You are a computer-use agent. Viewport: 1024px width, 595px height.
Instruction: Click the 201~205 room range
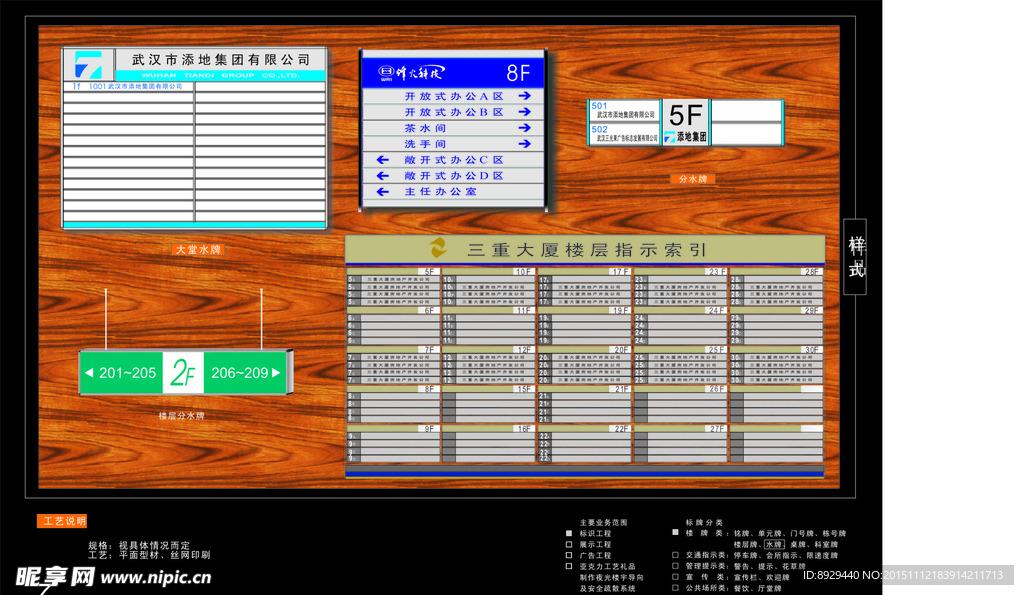127,373
